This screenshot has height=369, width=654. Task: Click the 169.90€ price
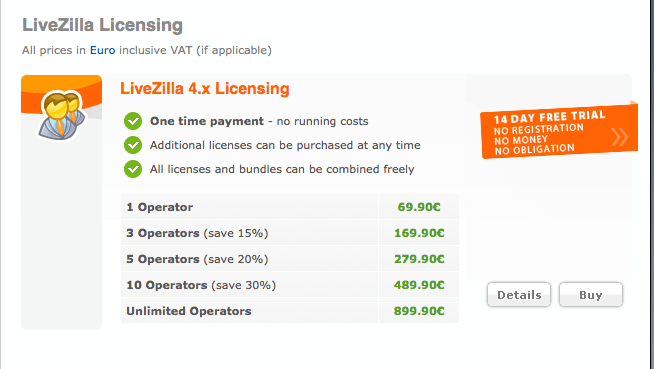419,233
